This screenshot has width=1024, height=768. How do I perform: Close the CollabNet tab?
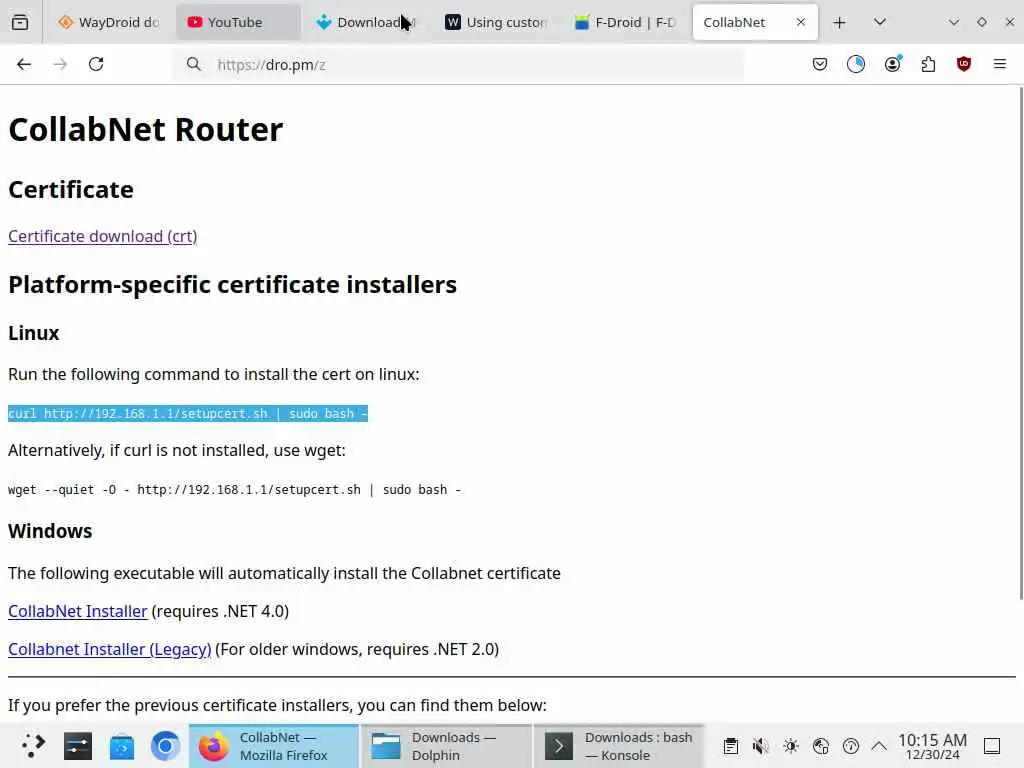(801, 22)
